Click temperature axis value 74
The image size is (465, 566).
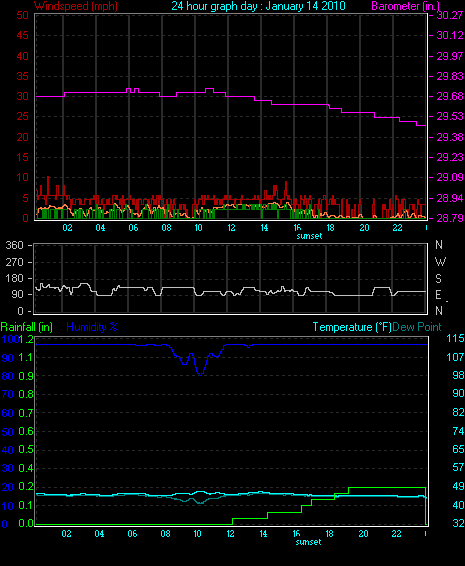click(458, 431)
